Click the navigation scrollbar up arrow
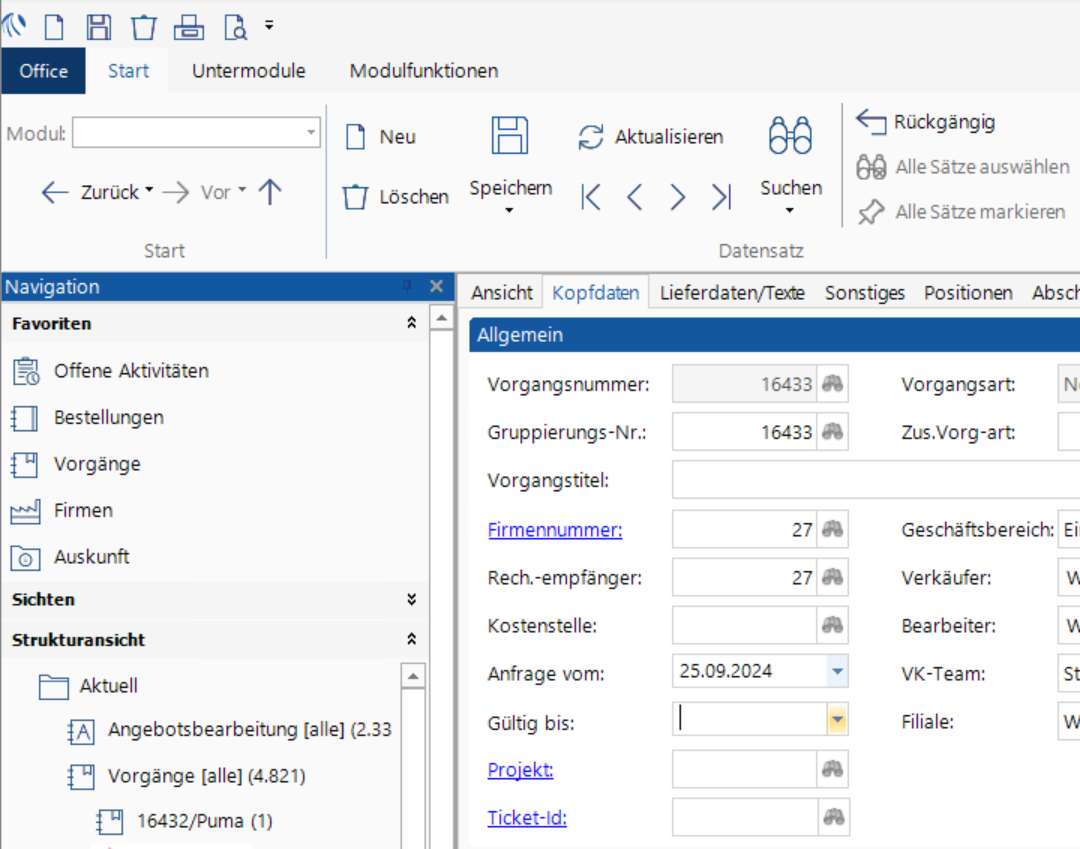The width and height of the screenshot is (1080, 849). pyautogui.click(x=442, y=318)
